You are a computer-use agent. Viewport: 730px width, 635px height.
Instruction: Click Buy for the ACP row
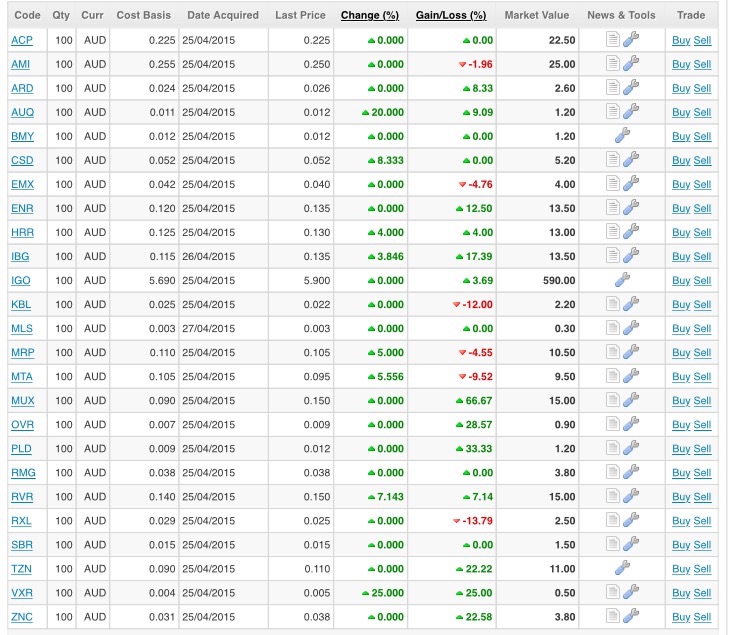point(681,41)
